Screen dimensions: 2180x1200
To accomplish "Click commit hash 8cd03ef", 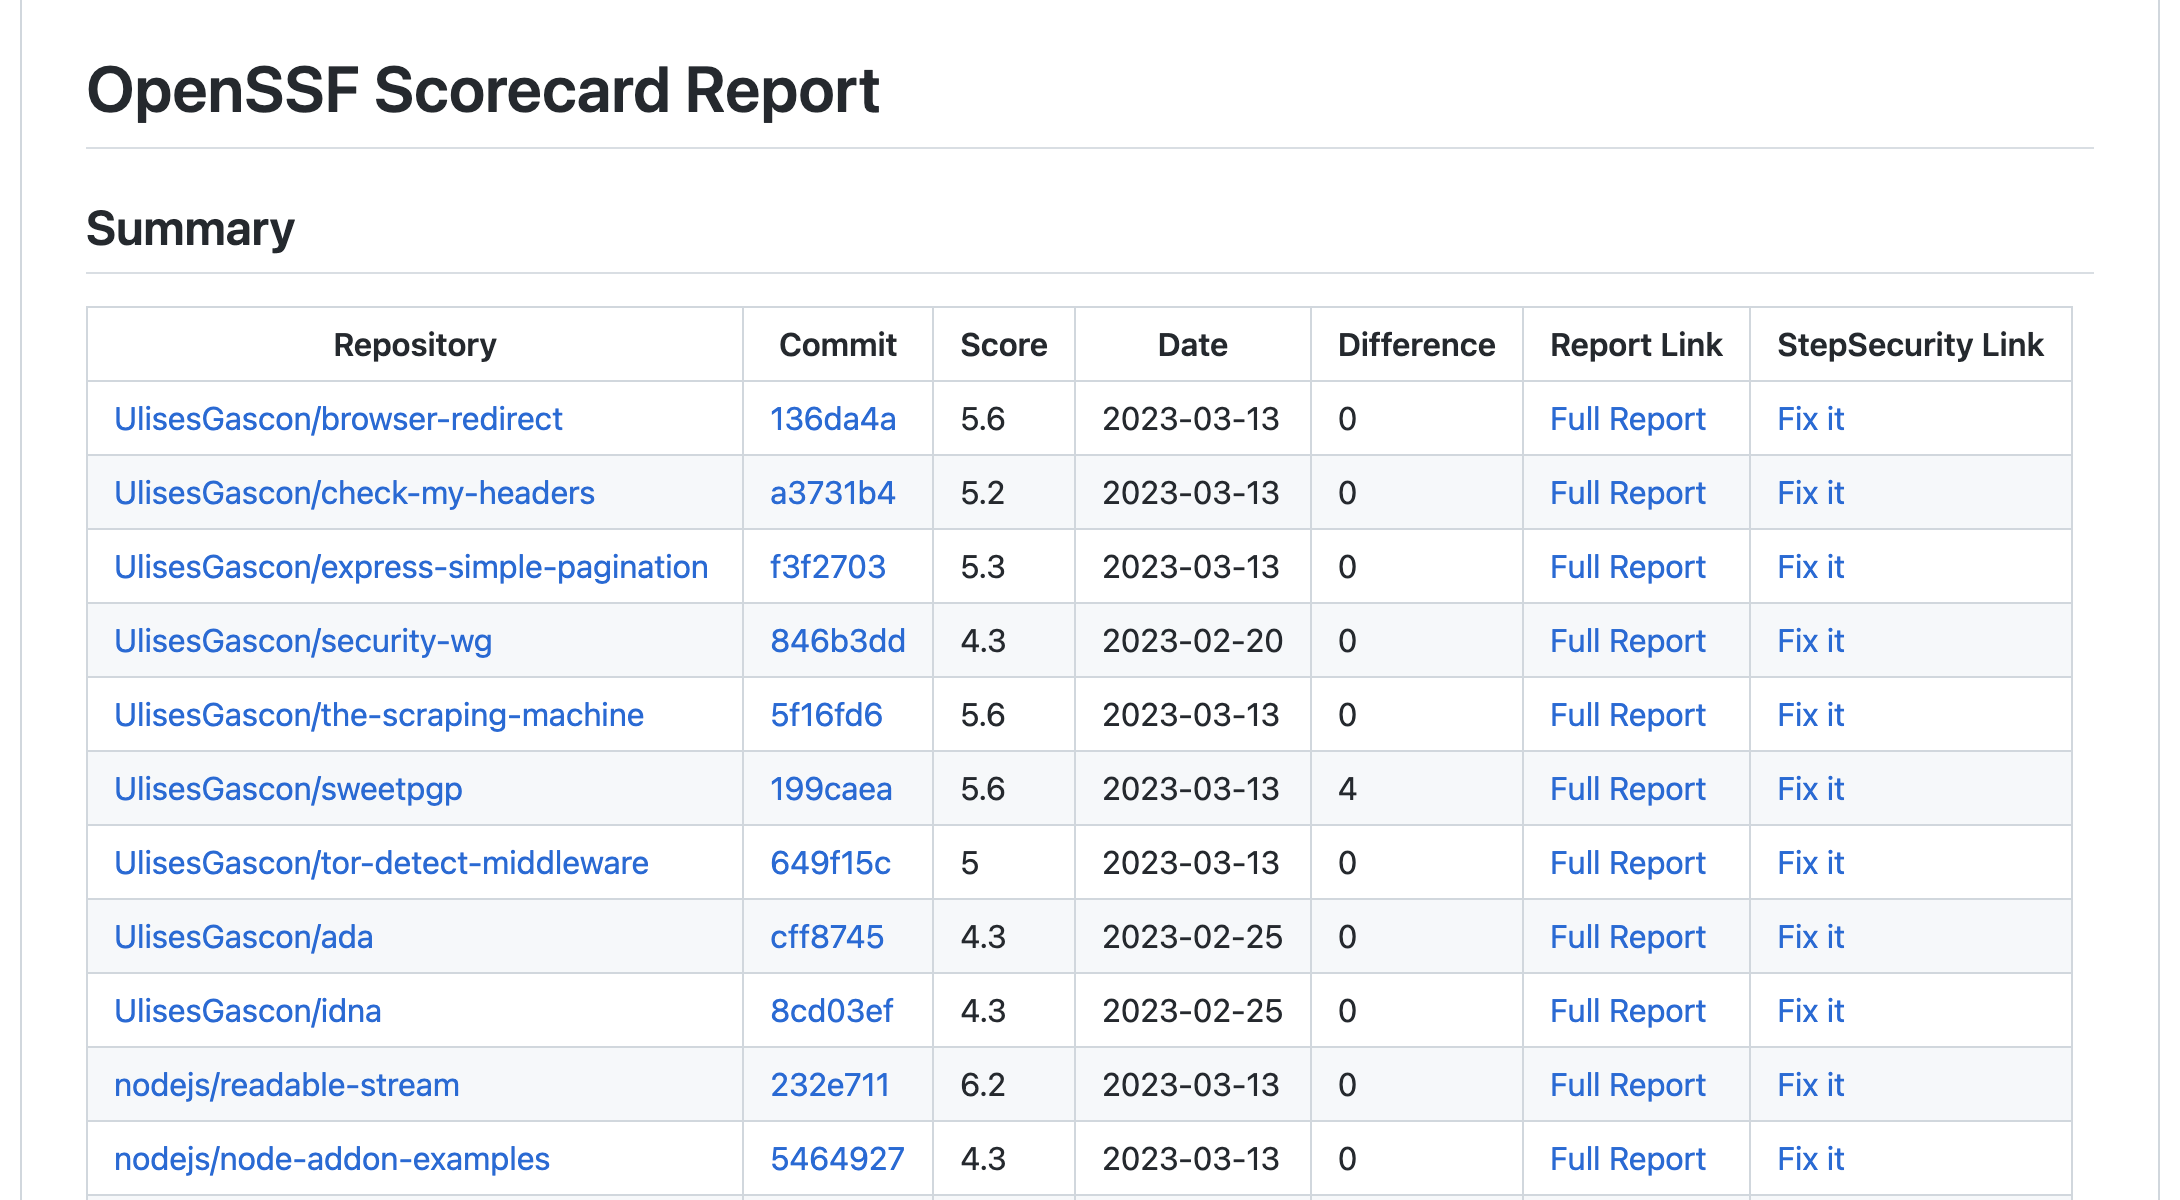I will coord(831,1011).
